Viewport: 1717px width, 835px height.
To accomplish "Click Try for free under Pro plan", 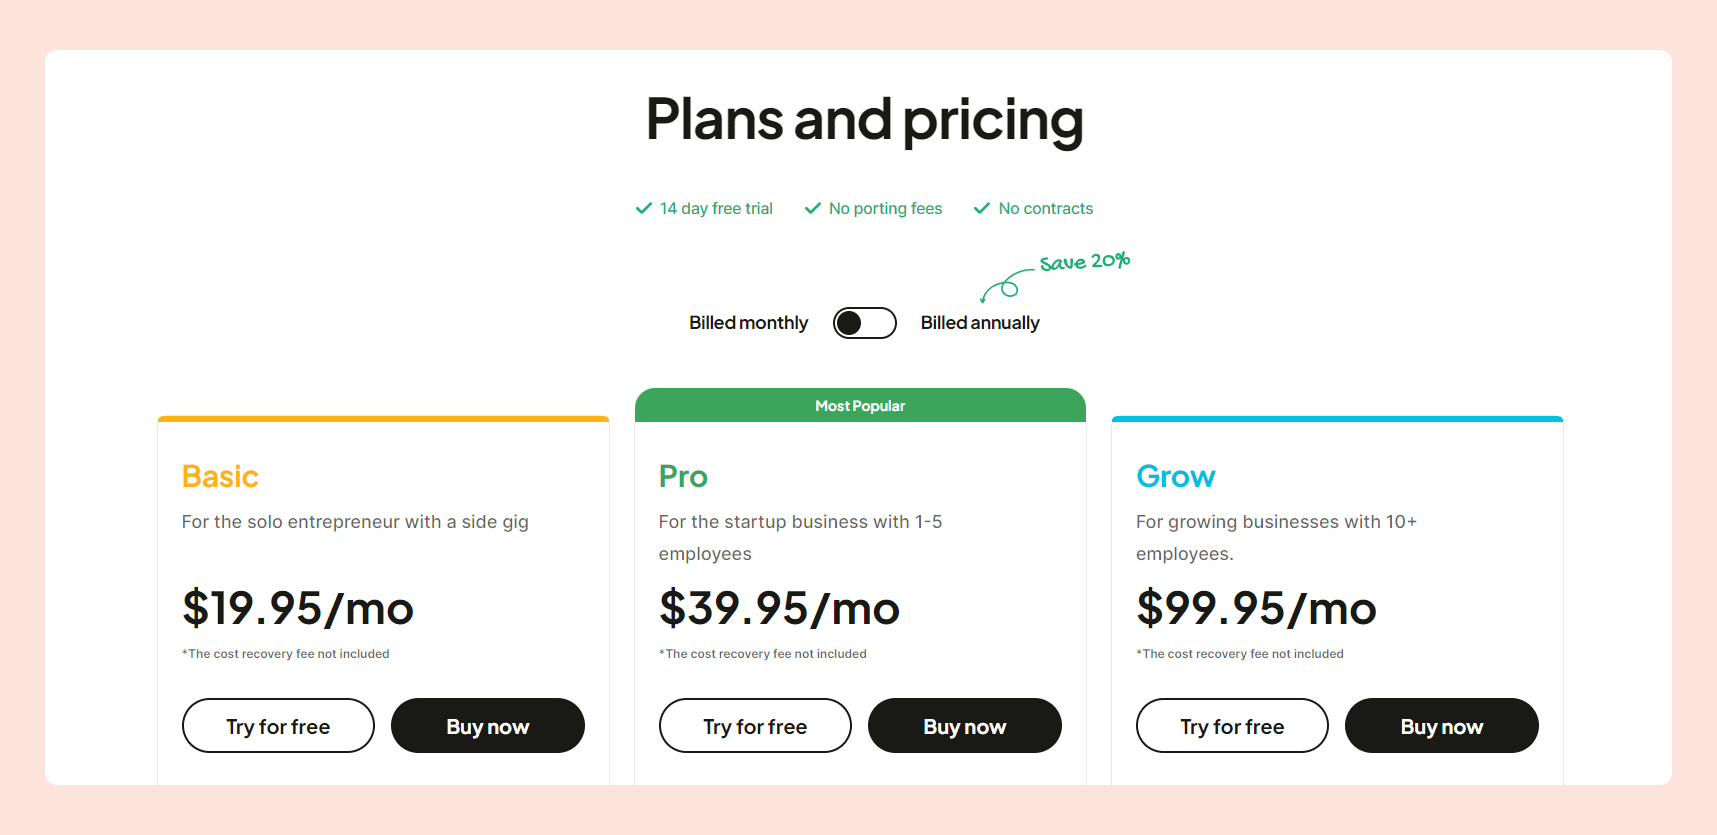I will click(755, 726).
